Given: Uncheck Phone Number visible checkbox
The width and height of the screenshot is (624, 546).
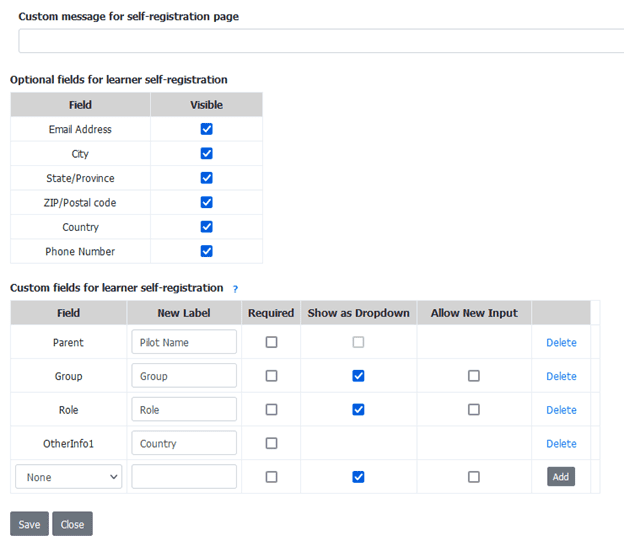Looking at the screenshot, I should pyautogui.click(x=206, y=252).
